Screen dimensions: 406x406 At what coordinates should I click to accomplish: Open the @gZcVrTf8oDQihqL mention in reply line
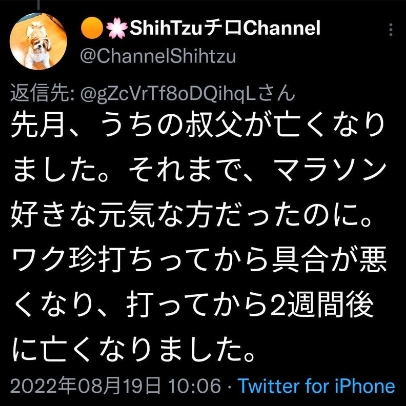click(171, 94)
